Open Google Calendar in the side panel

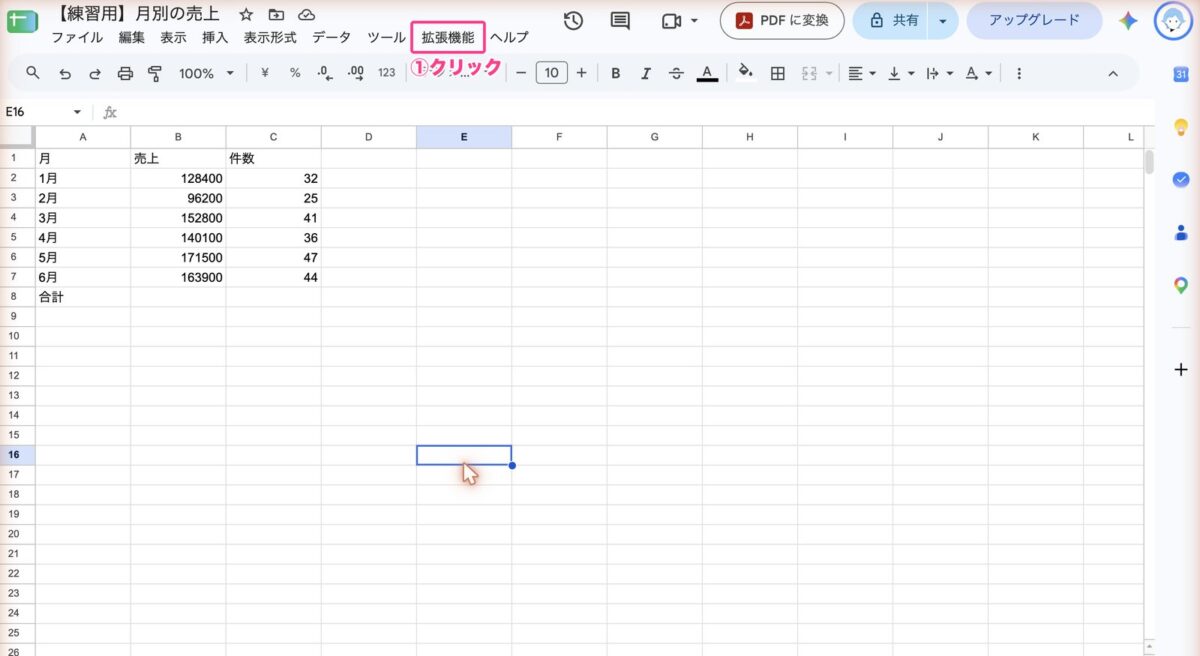[1181, 75]
